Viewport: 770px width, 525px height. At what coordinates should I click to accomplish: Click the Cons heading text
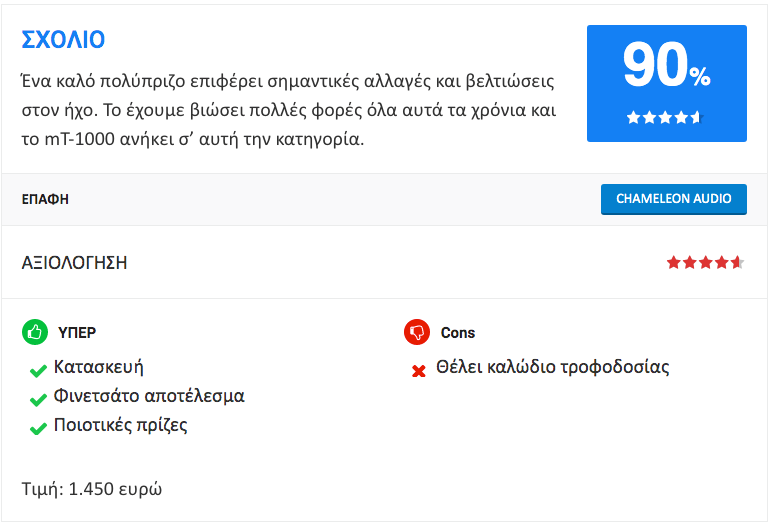pyautogui.click(x=458, y=332)
